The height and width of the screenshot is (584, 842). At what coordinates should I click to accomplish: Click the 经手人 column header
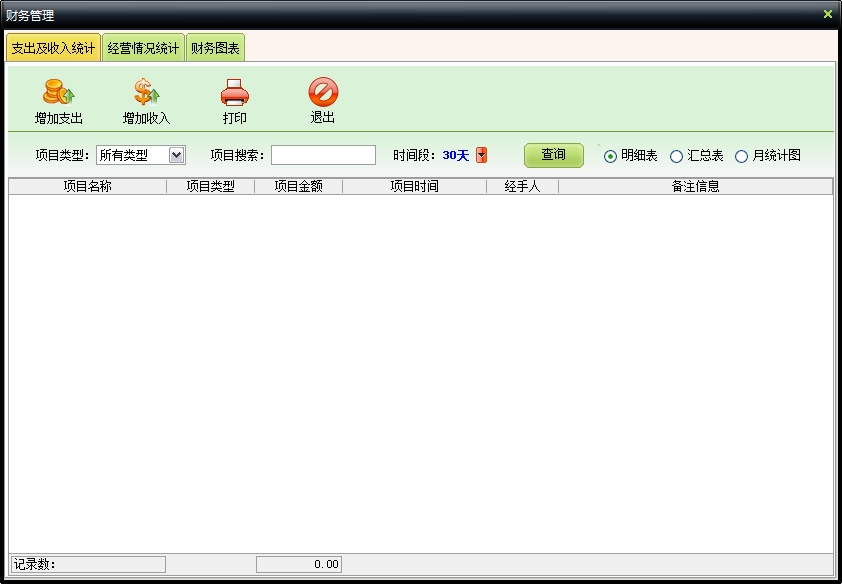pos(522,186)
